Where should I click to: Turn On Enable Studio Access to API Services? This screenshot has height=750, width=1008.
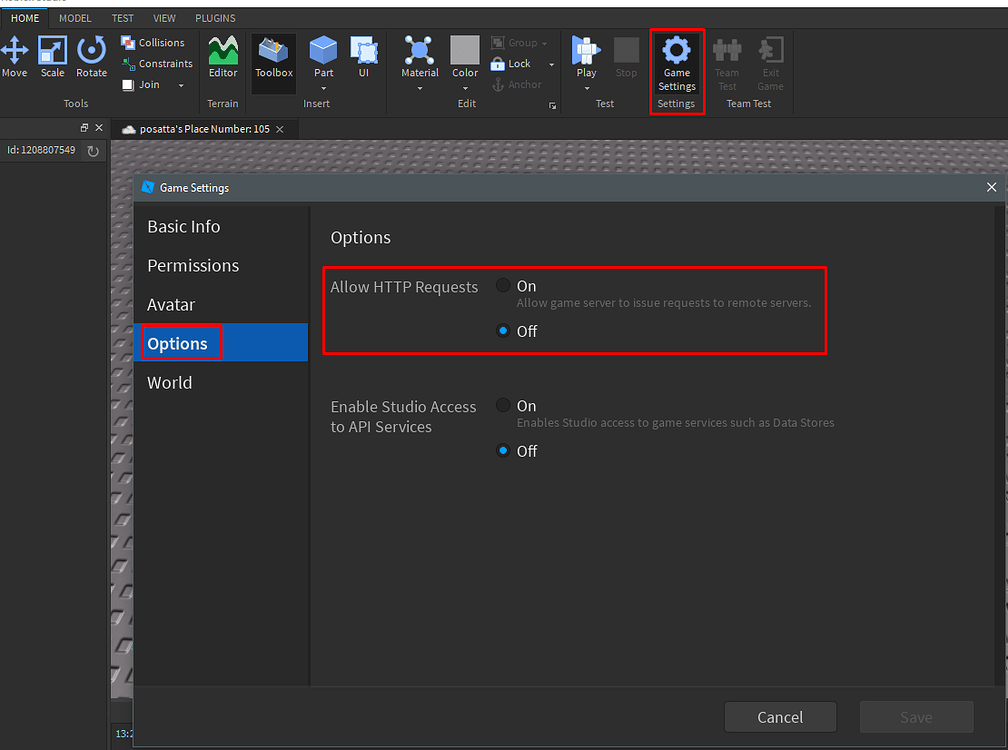tap(503, 404)
